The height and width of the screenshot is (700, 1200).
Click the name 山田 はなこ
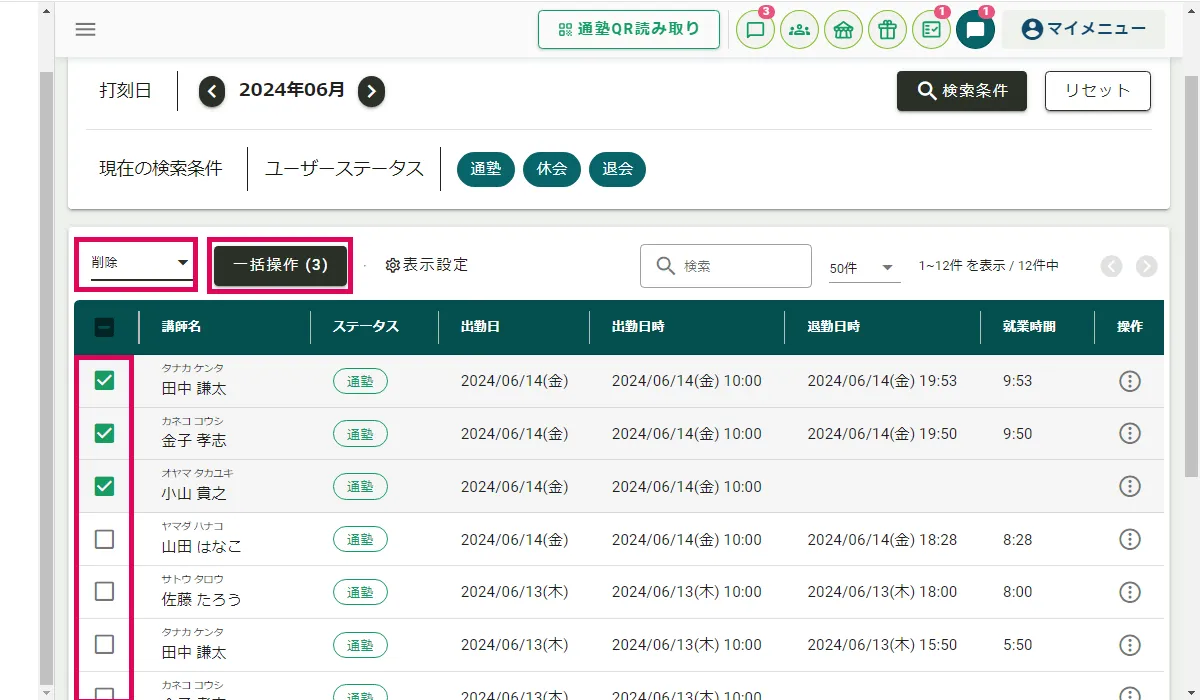(x=201, y=546)
